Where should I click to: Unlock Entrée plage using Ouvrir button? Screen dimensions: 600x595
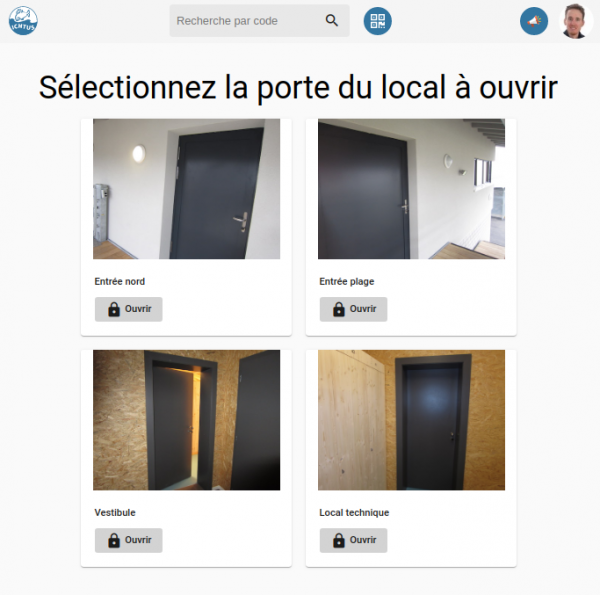(x=354, y=309)
